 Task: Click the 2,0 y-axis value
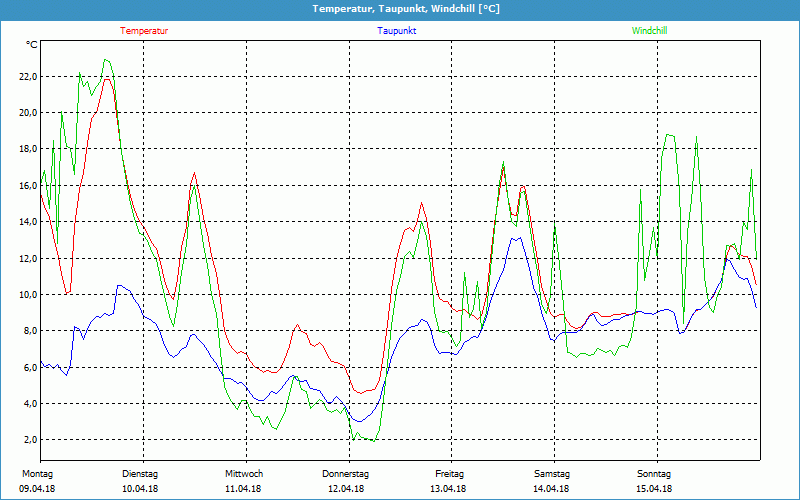29,440
